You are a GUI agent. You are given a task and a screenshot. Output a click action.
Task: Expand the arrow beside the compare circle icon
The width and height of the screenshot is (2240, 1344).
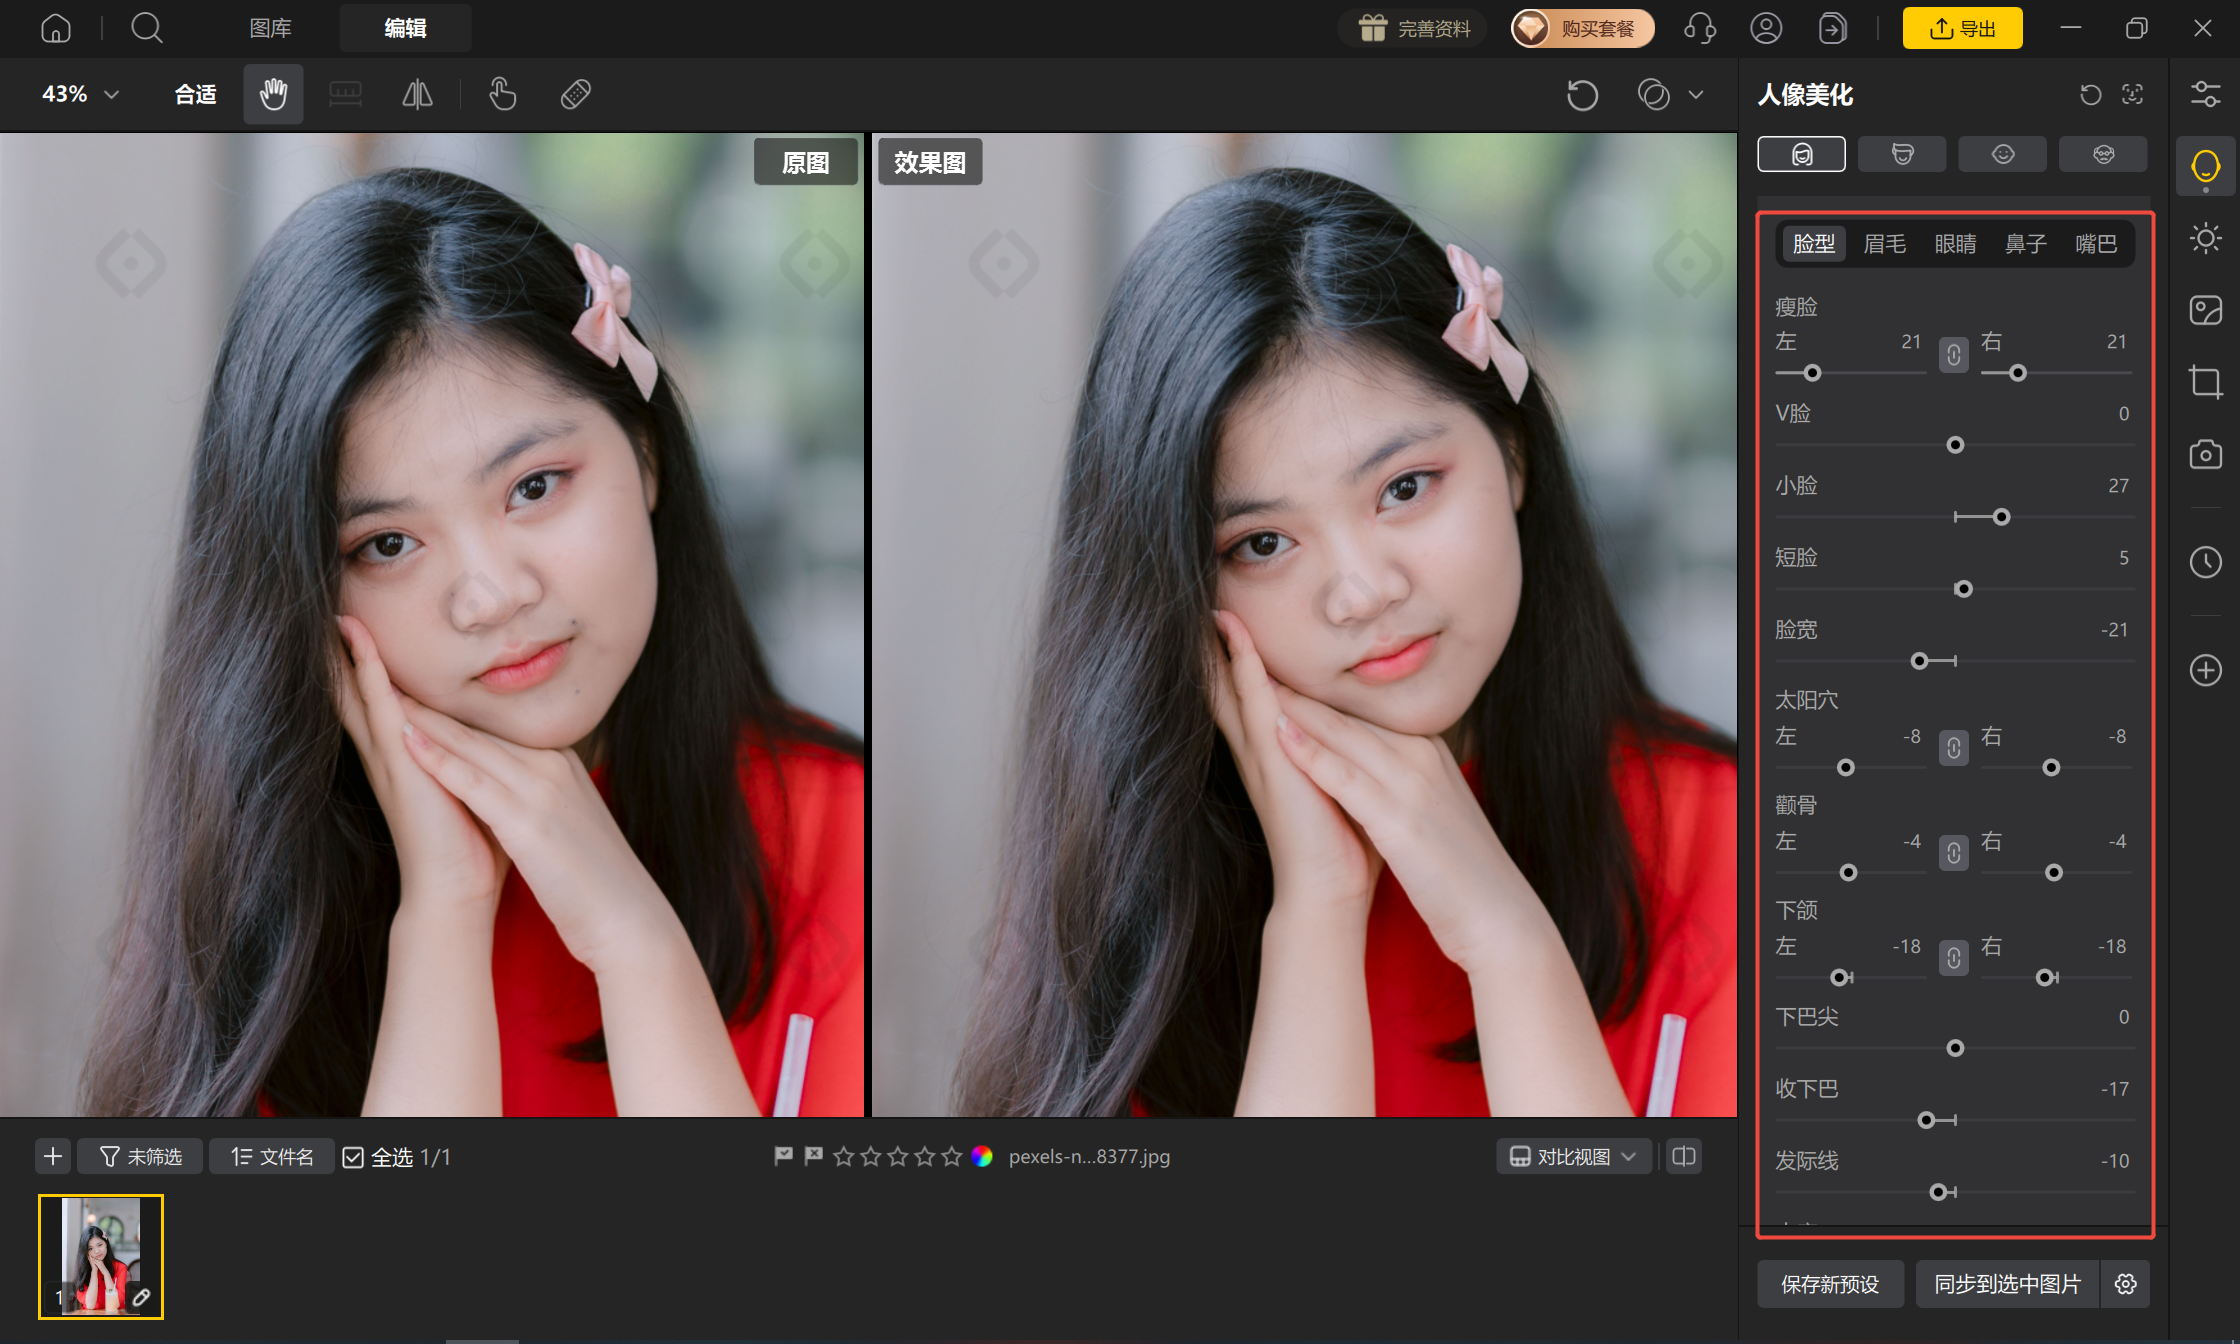1696,95
